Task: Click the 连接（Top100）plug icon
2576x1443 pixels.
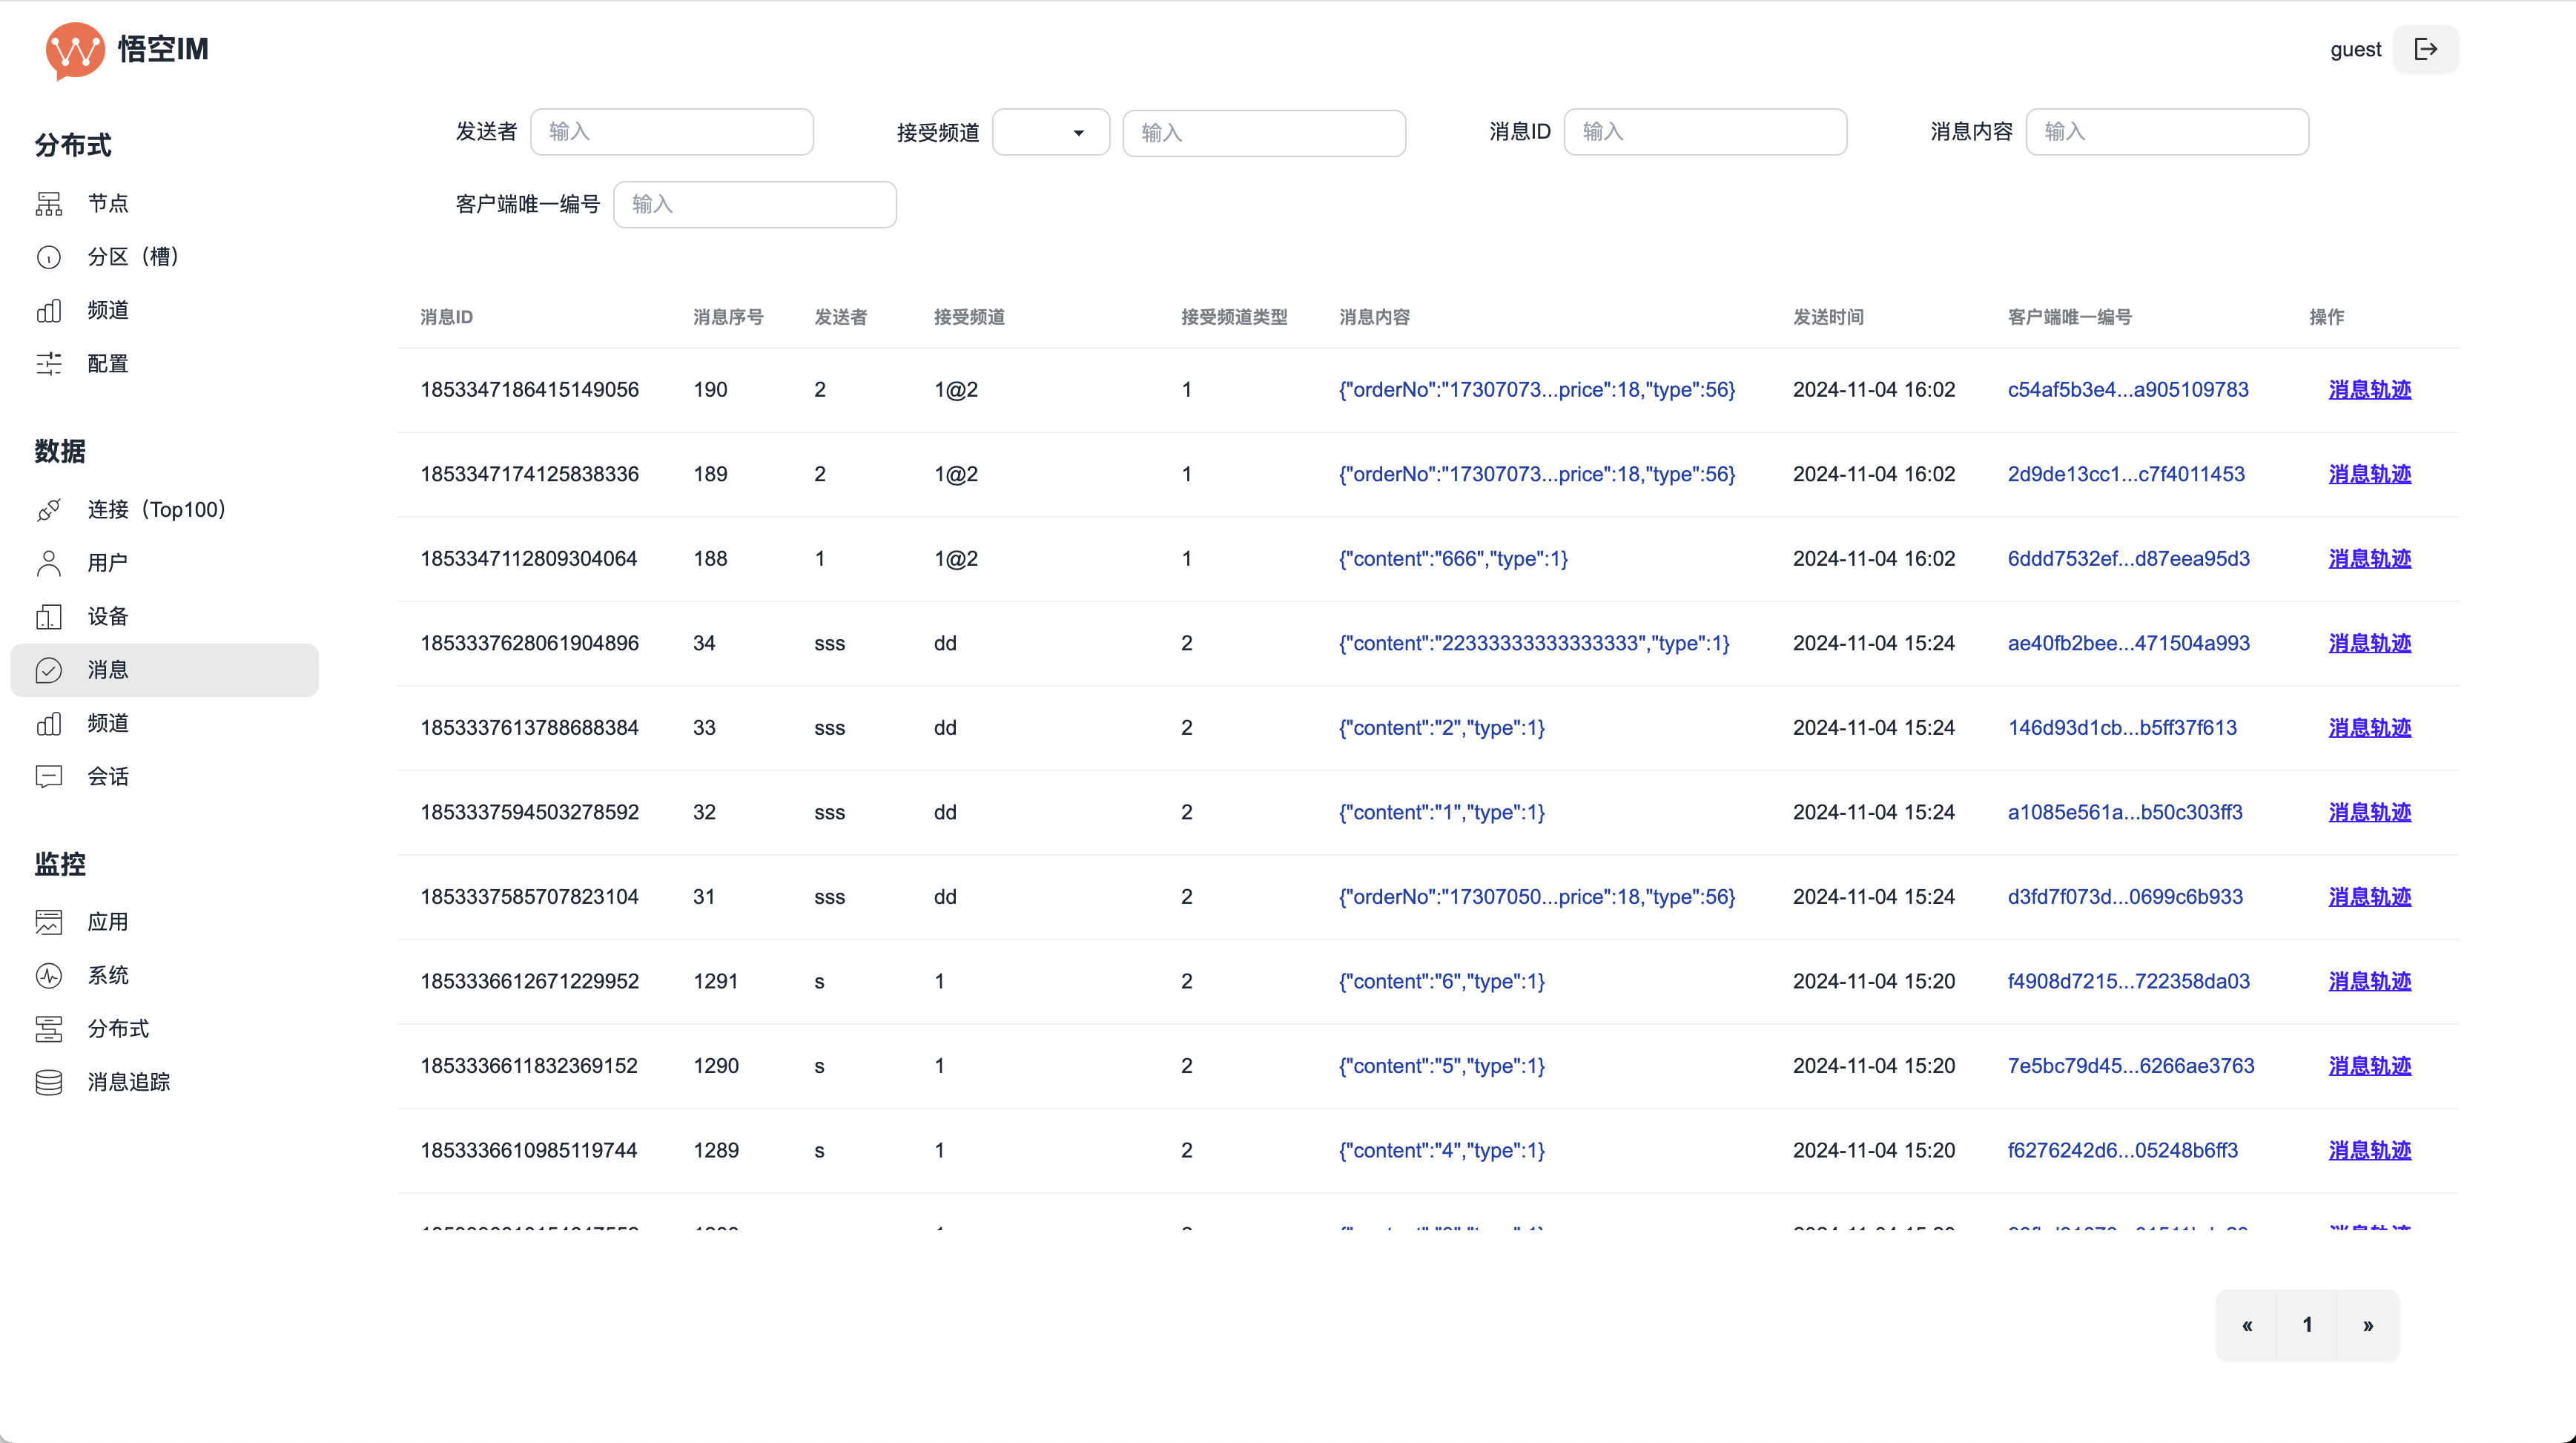Action: pos(49,510)
